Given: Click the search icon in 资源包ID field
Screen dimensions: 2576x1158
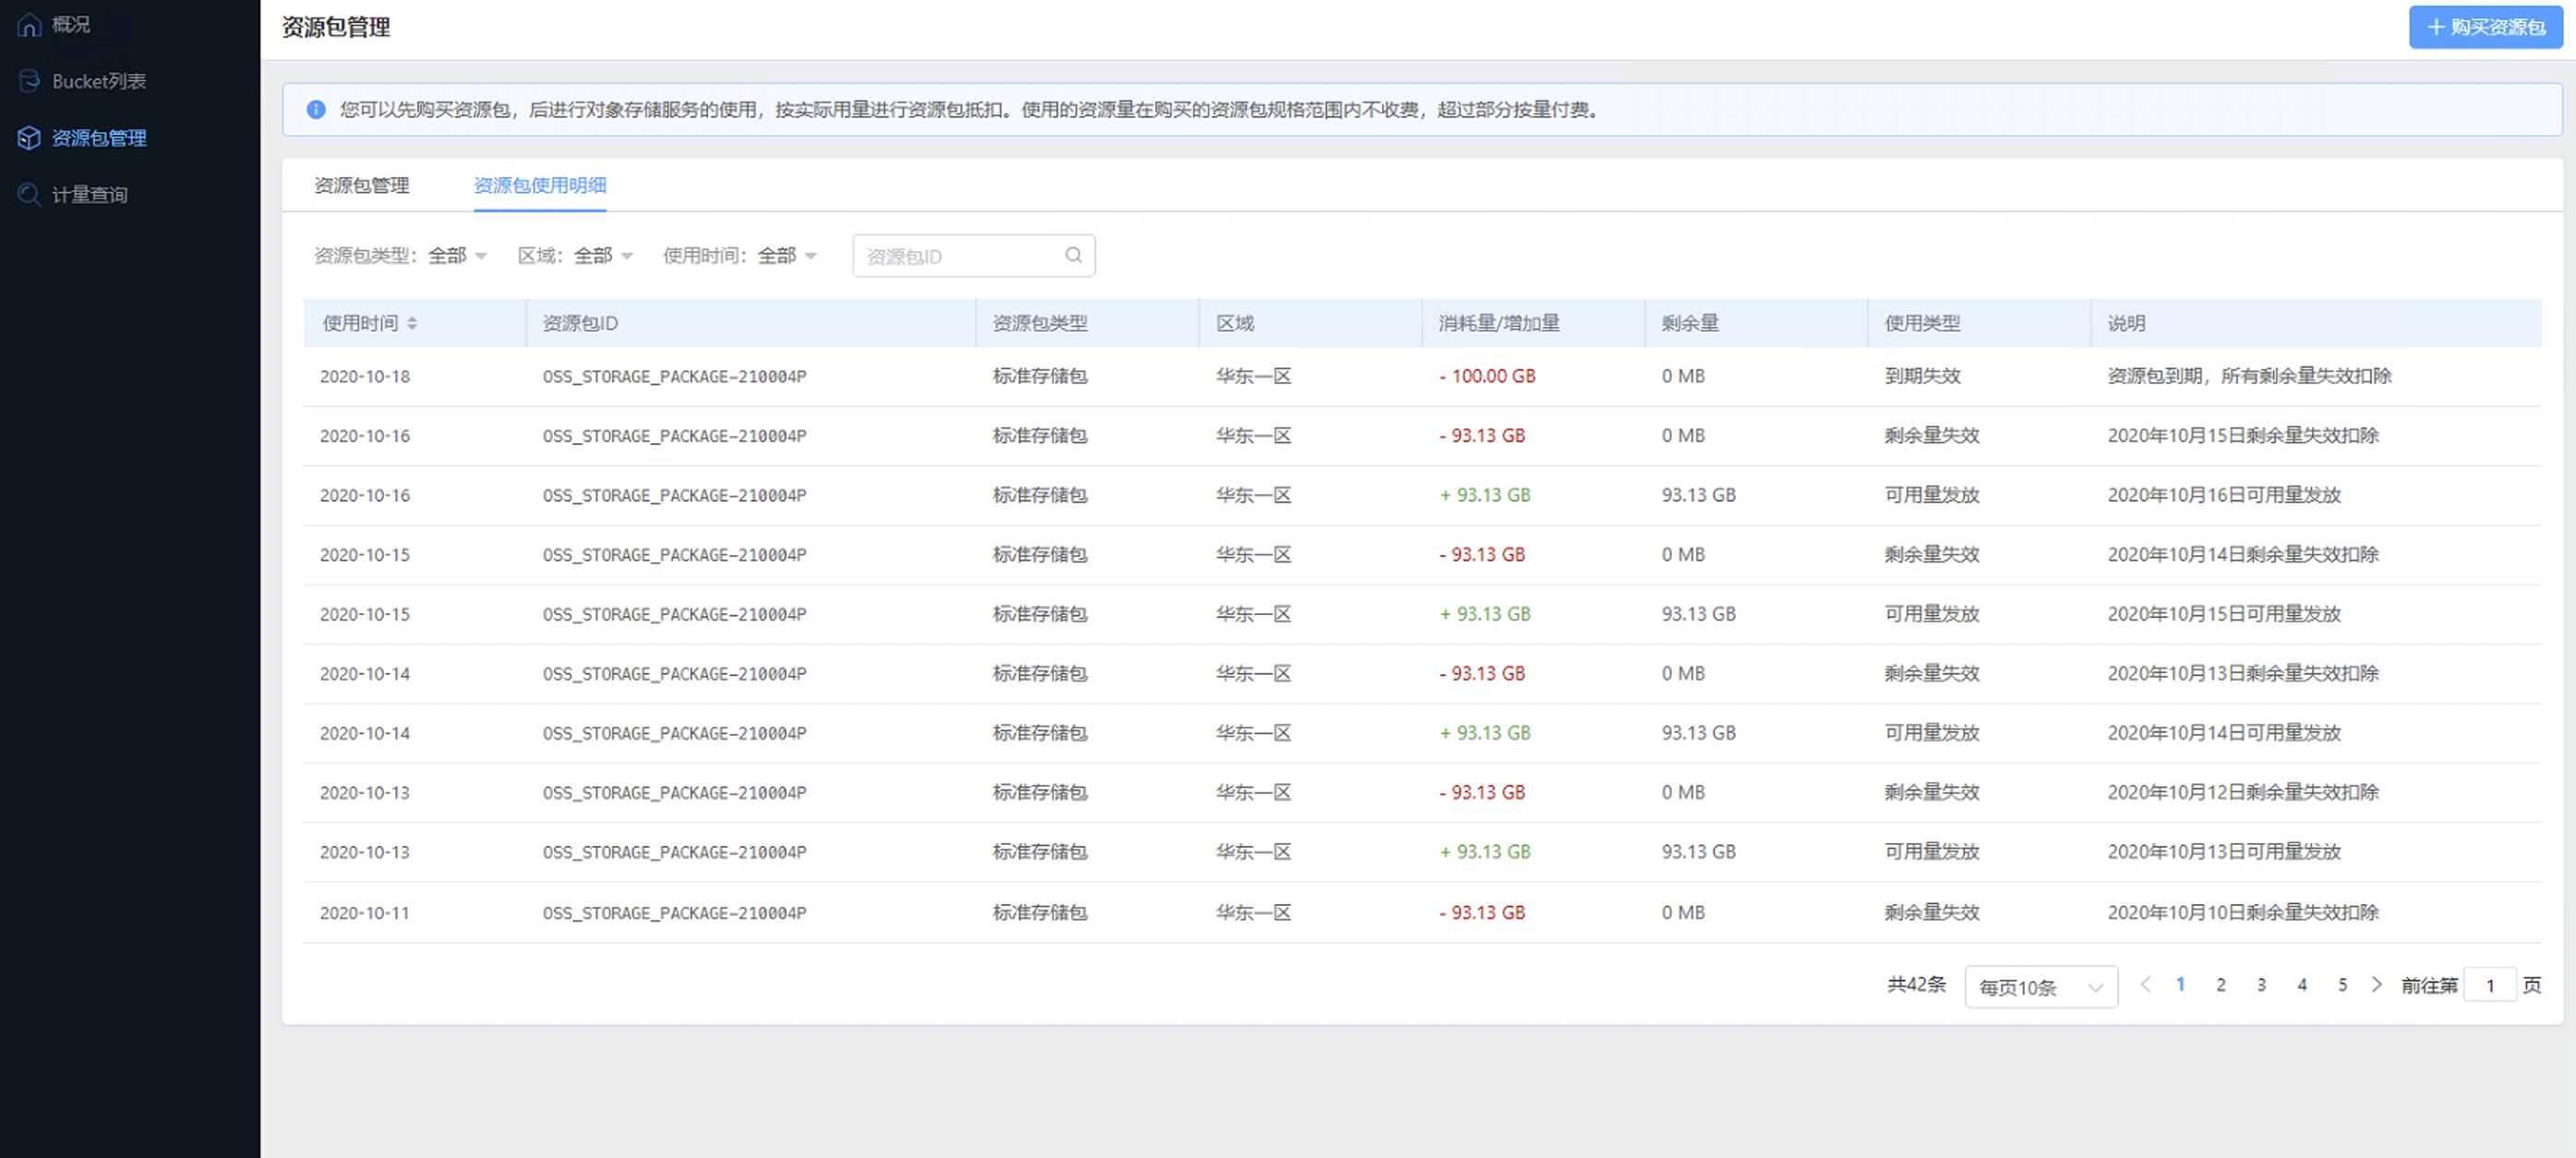Looking at the screenshot, I should click(x=1073, y=255).
